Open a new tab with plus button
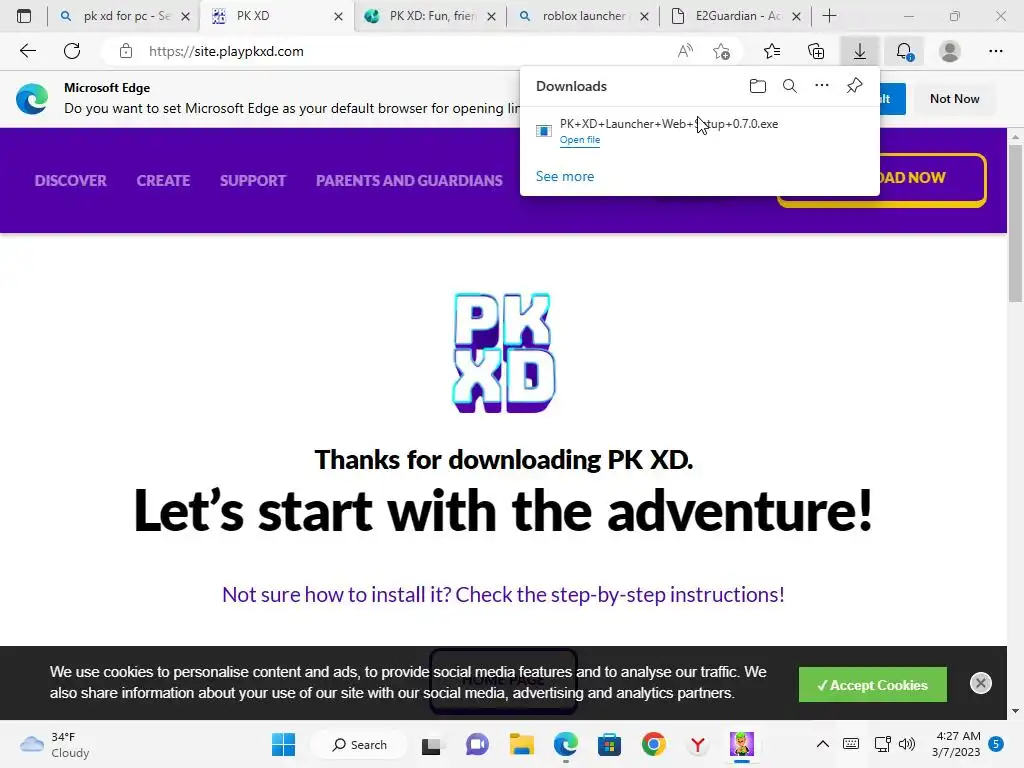 click(x=829, y=16)
